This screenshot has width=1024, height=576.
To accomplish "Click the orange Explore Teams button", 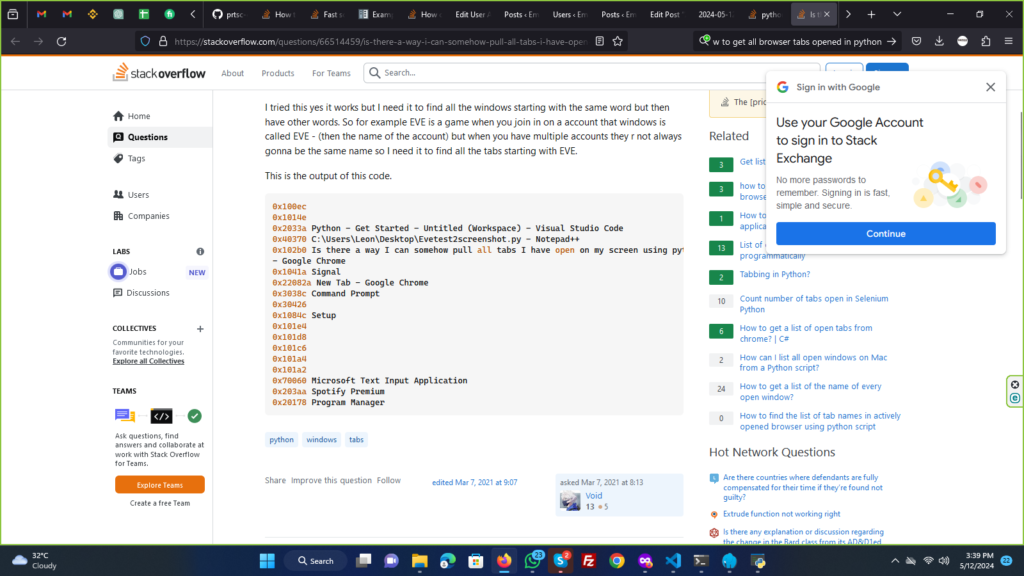I will pos(160,484).
